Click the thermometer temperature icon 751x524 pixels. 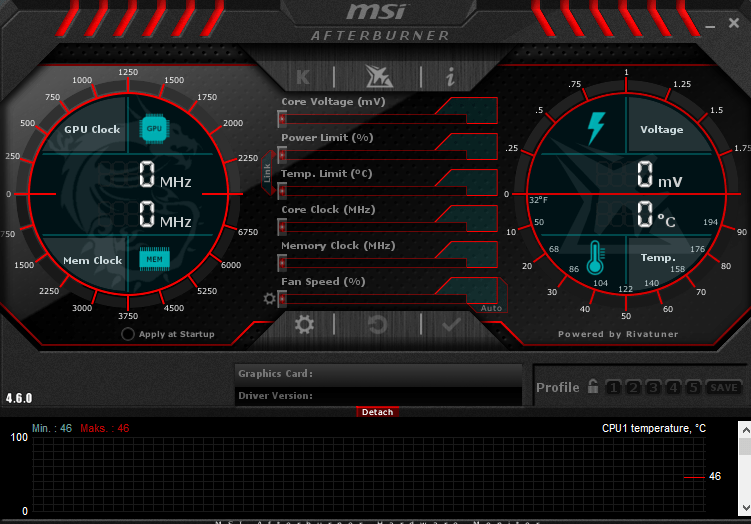[595, 258]
